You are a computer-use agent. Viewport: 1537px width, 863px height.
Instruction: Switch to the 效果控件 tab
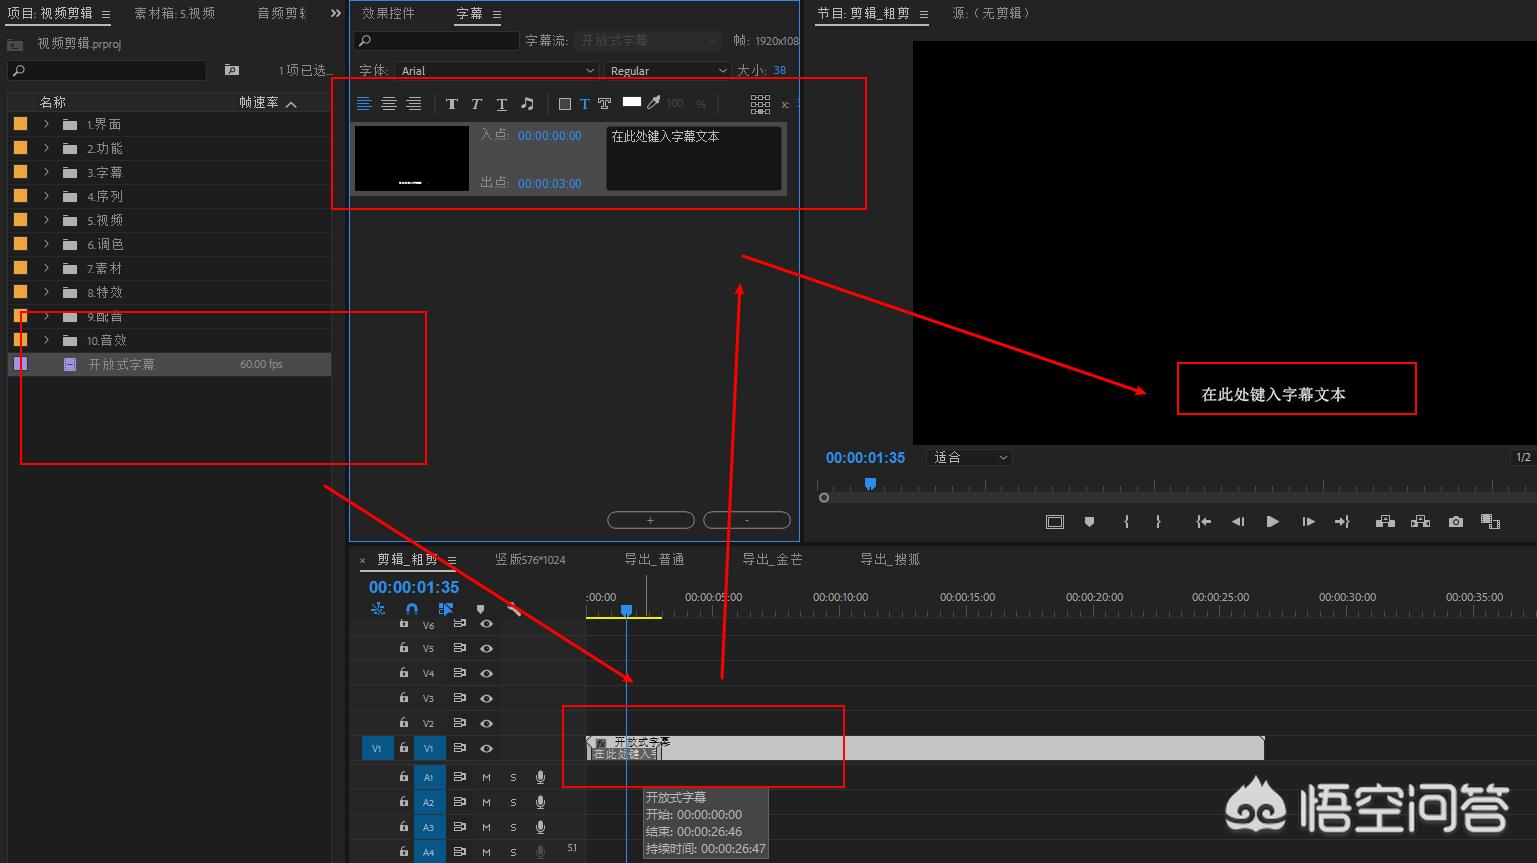388,14
